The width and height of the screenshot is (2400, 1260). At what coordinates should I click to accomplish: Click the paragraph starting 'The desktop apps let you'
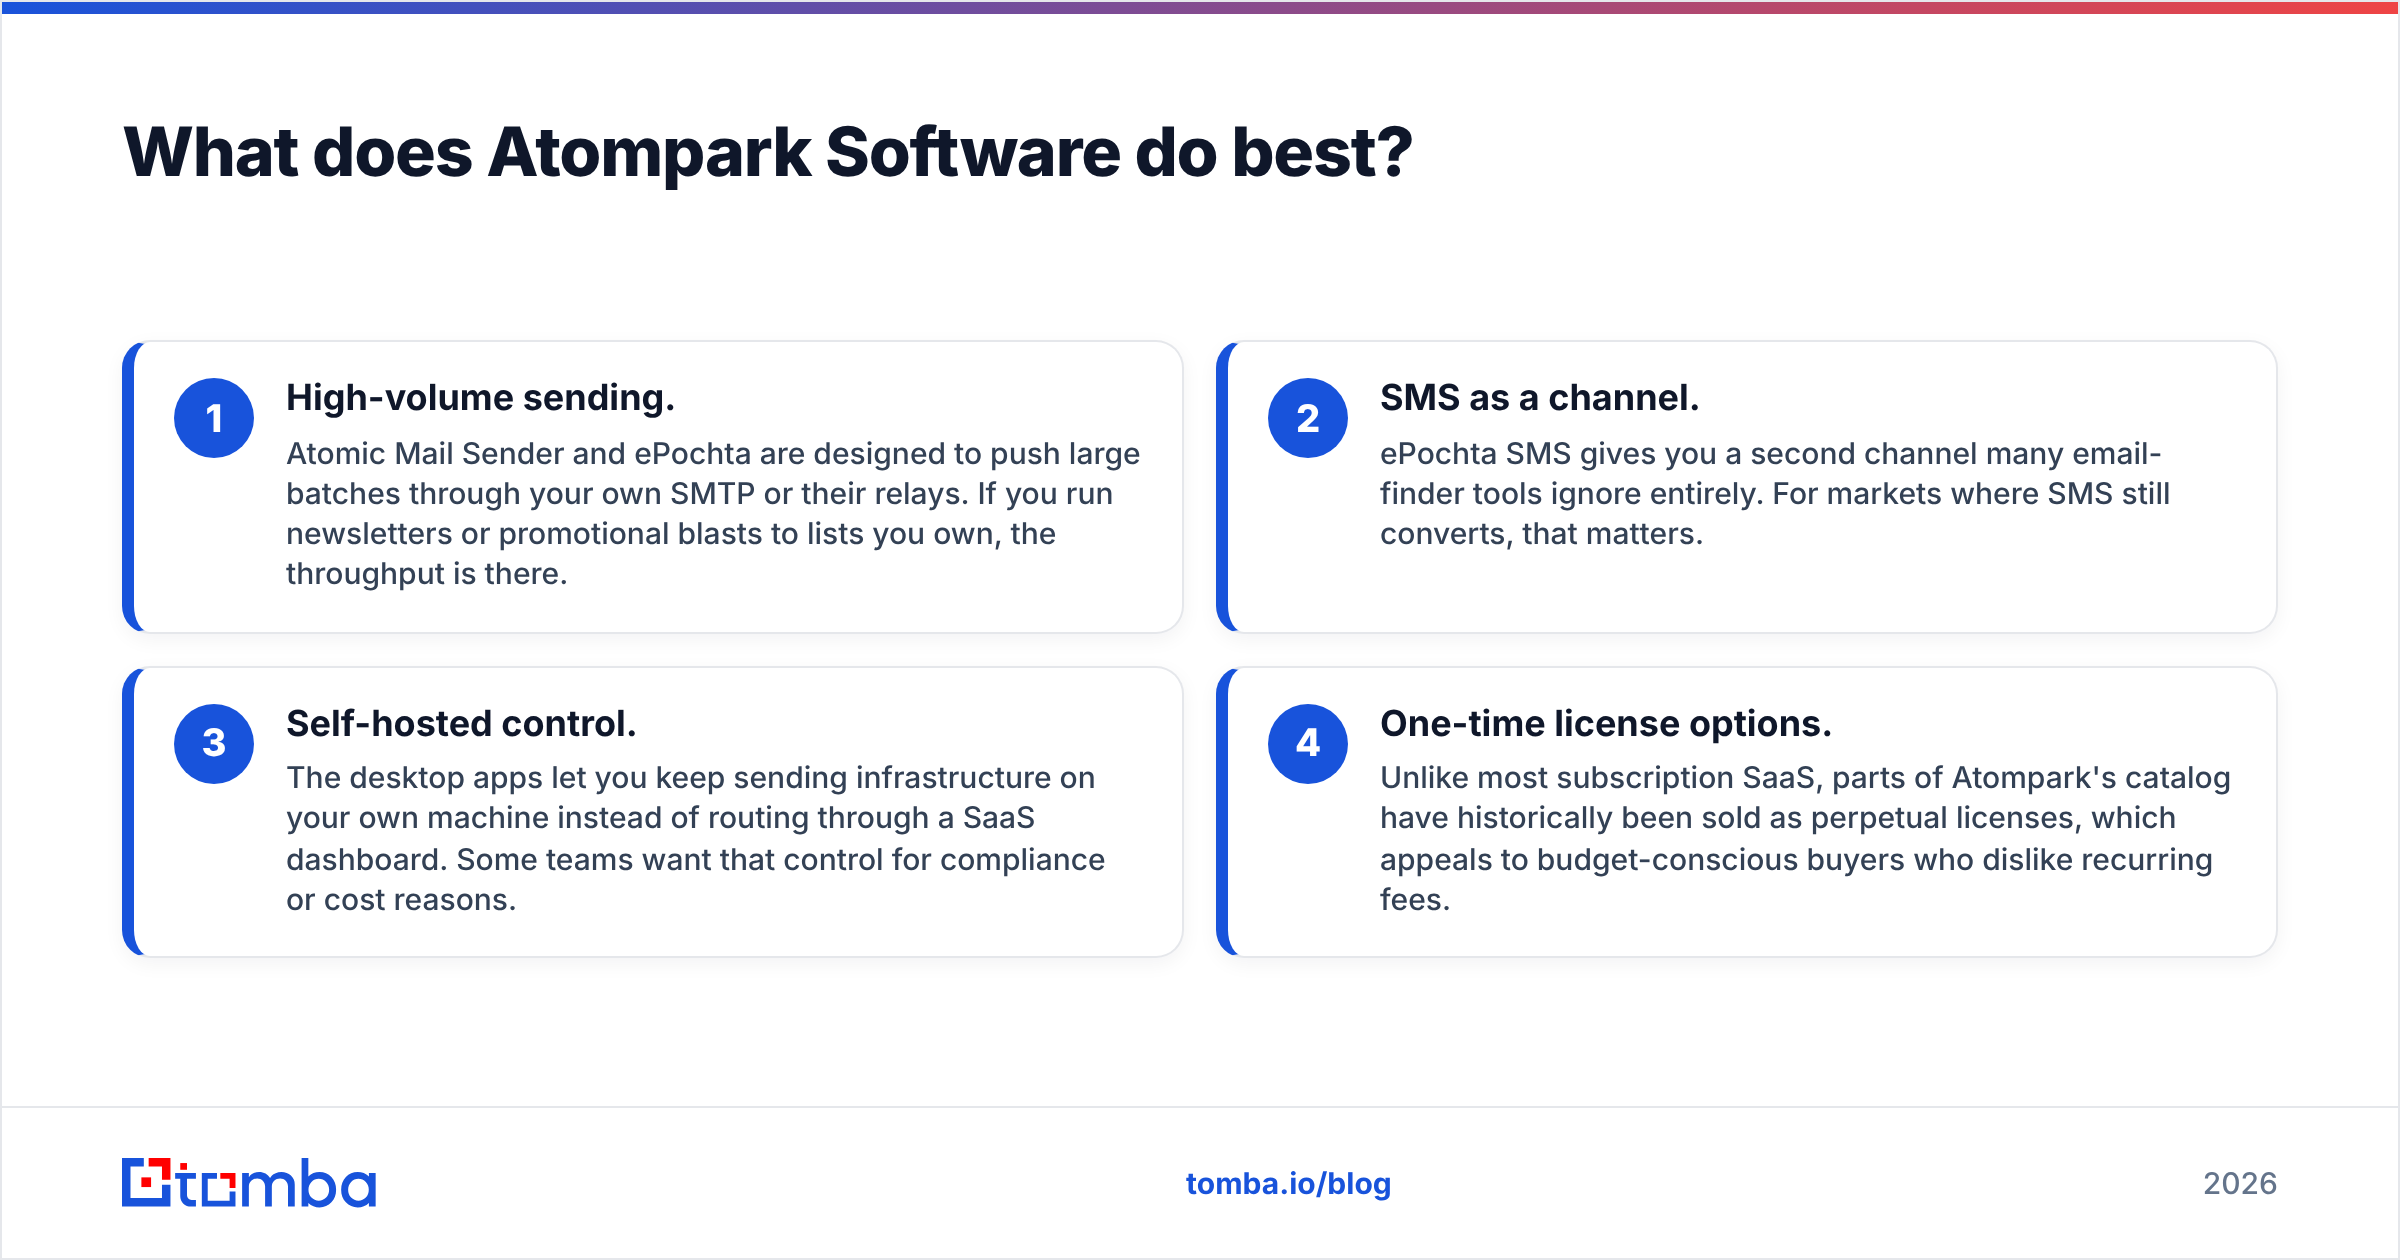tap(696, 839)
